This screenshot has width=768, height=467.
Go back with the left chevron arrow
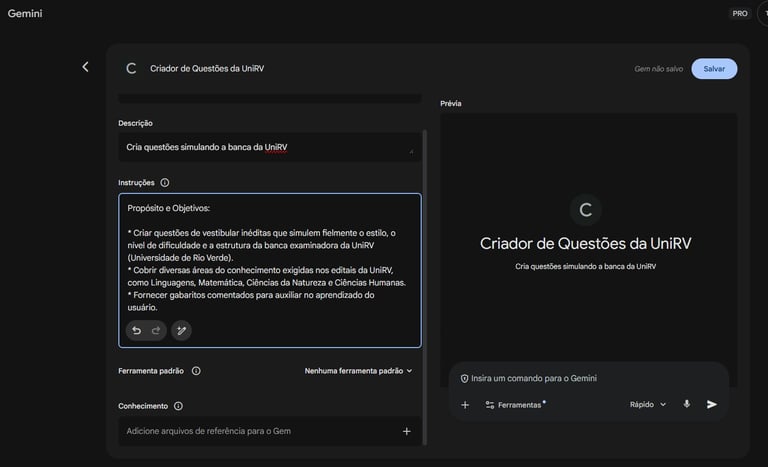point(86,67)
